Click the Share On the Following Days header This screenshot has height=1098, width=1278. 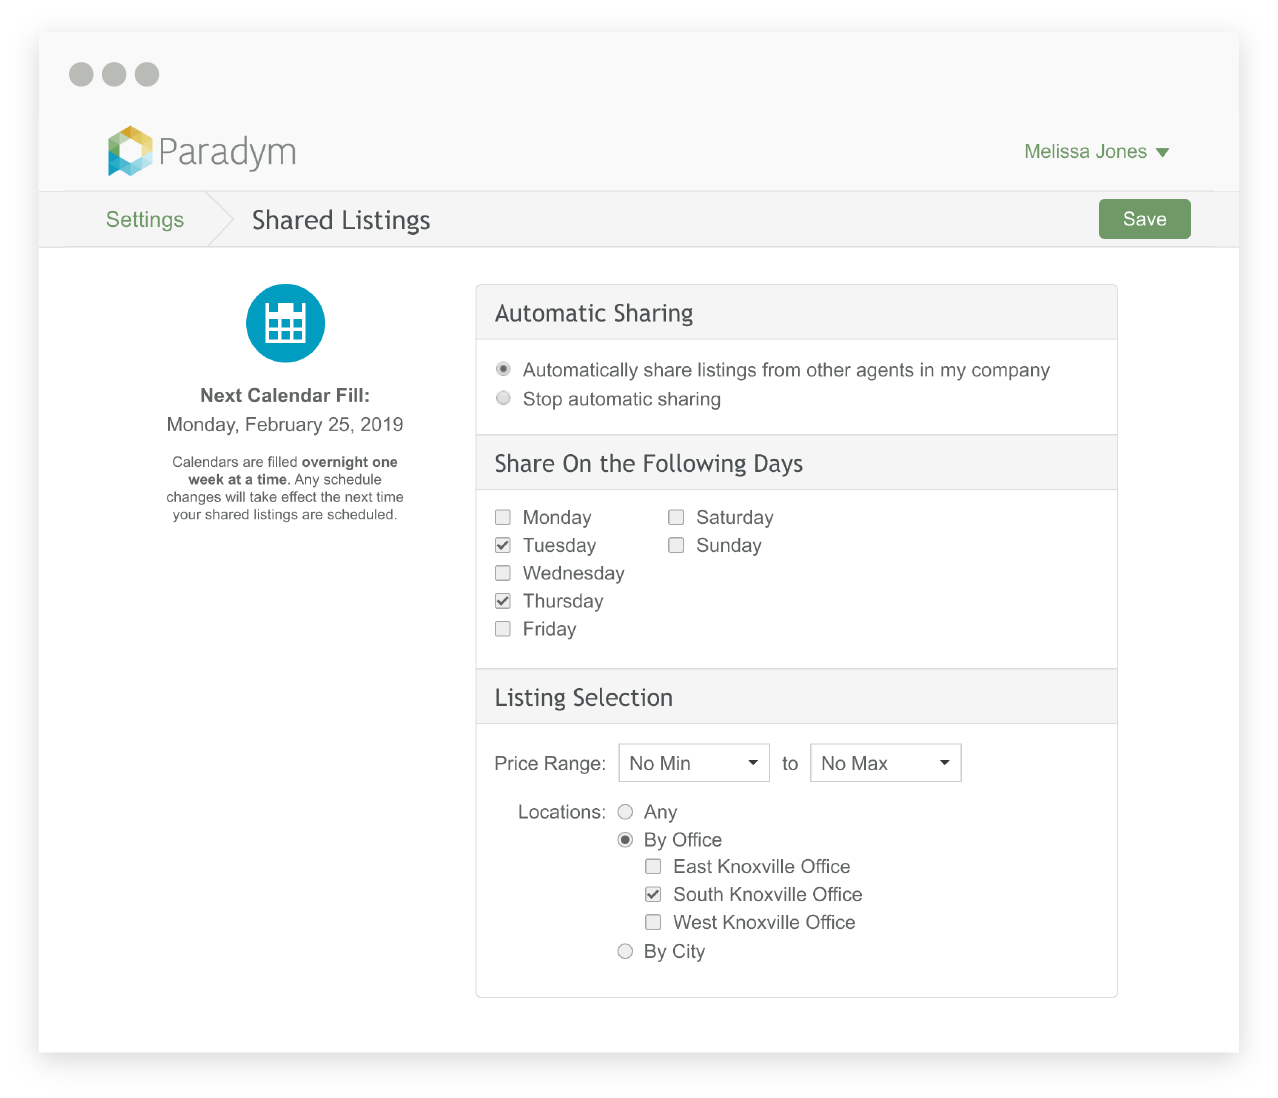point(796,463)
